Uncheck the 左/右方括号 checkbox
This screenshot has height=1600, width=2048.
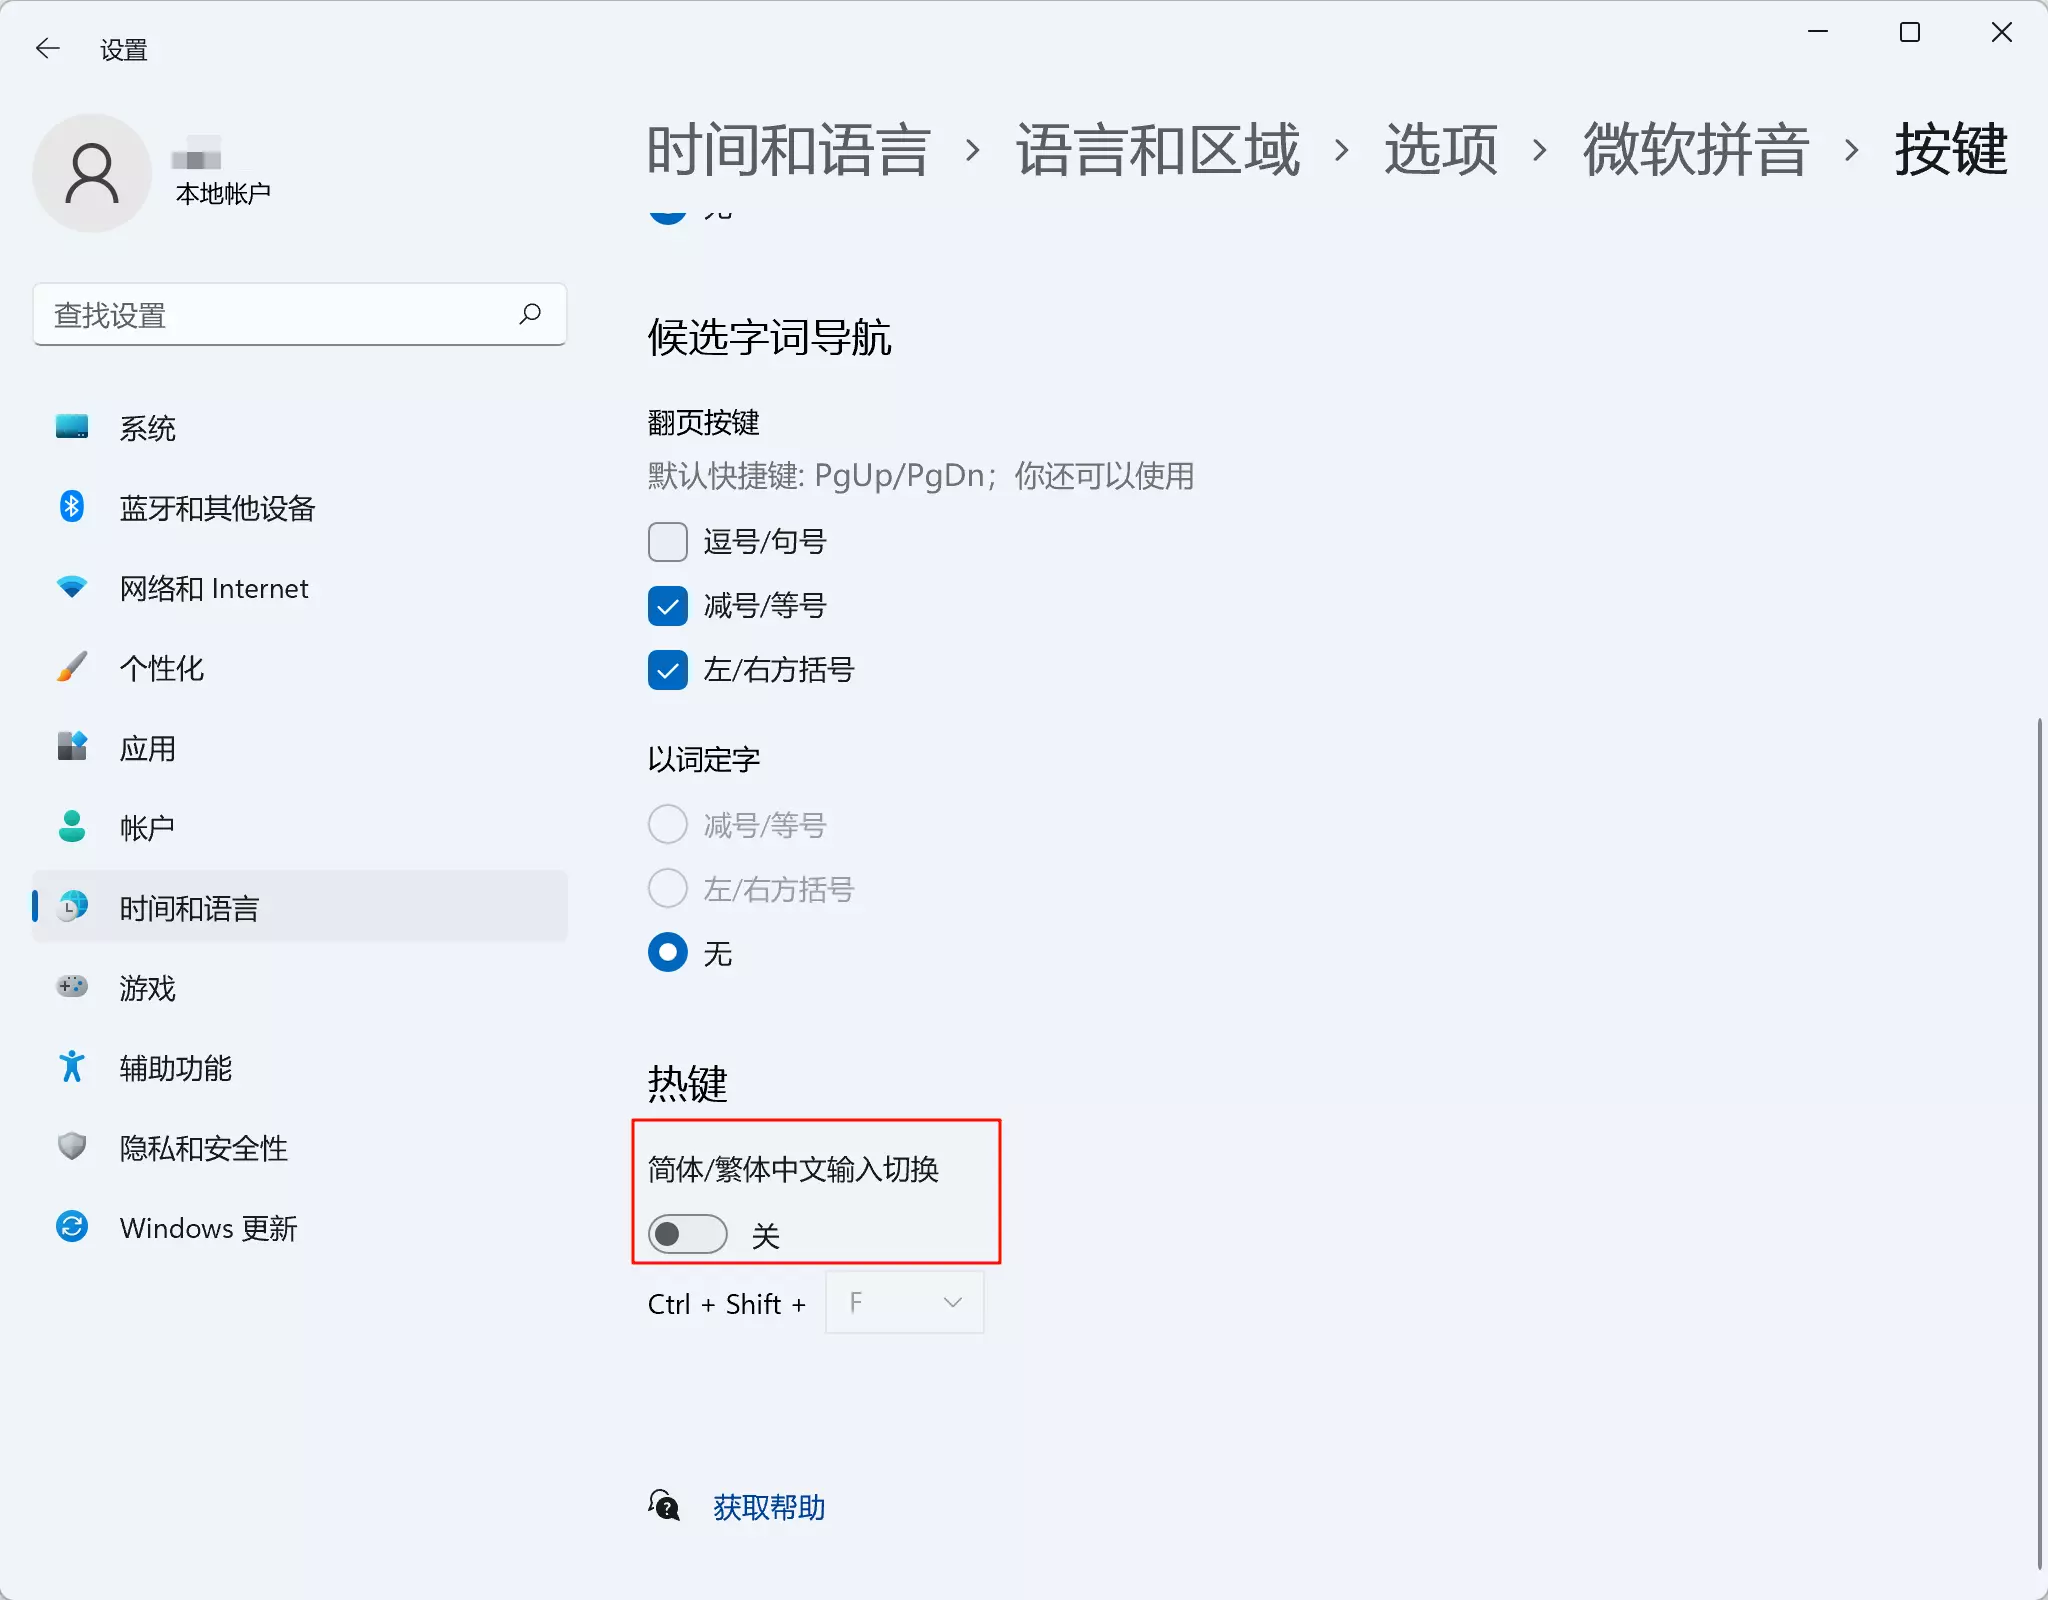click(667, 670)
